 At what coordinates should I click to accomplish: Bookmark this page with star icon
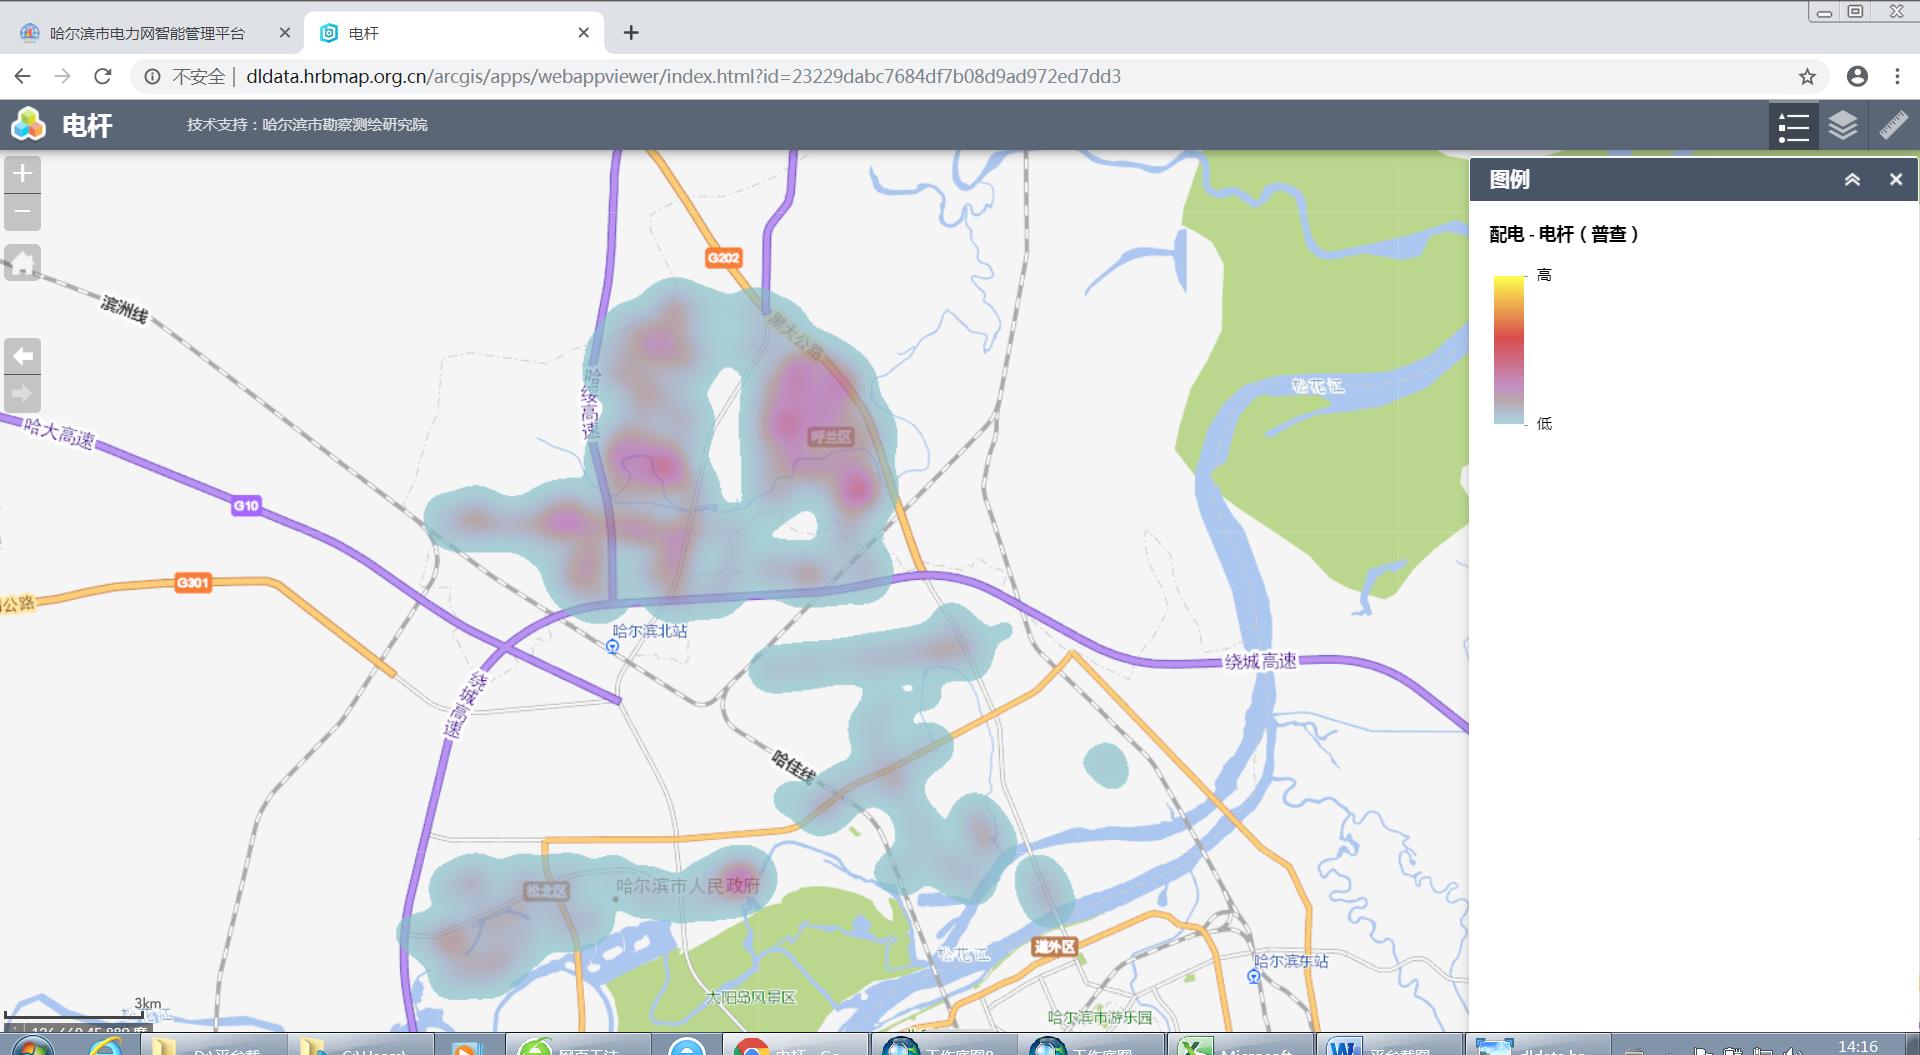point(1807,76)
